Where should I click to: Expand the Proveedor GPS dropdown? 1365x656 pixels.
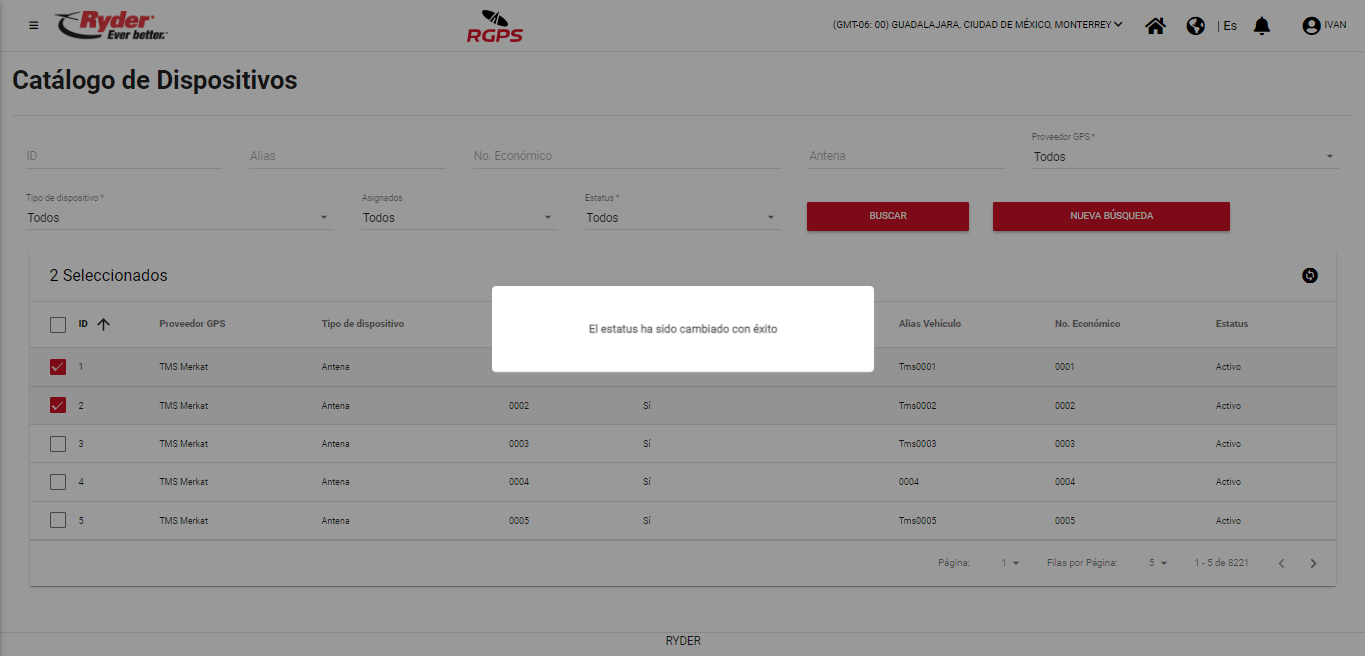click(1183, 157)
